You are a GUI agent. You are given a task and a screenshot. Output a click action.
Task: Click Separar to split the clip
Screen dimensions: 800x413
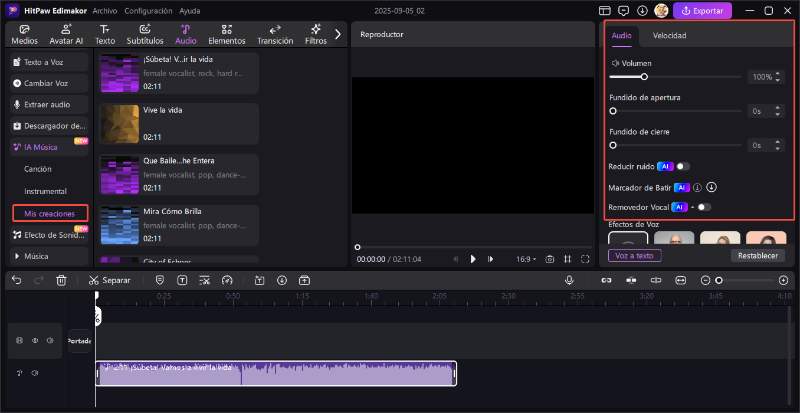pyautogui.click(x=110, y=280)
